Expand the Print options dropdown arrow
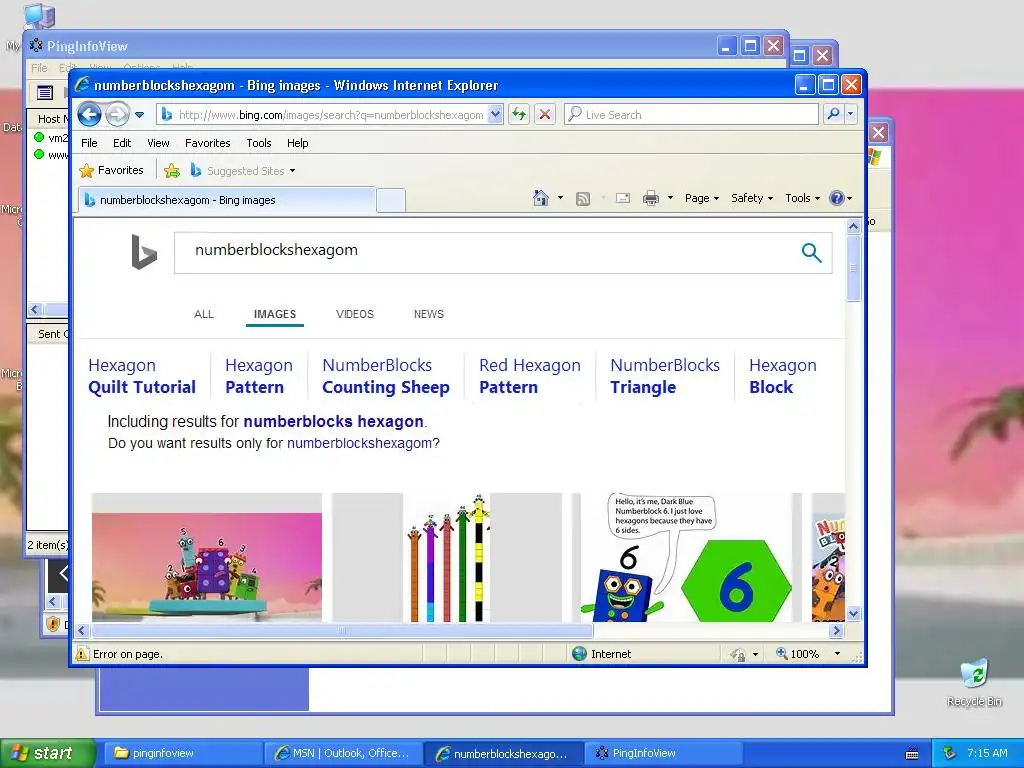Viewport: 1024px width, 768px height. pyautogui.click(x=670, y=198)
